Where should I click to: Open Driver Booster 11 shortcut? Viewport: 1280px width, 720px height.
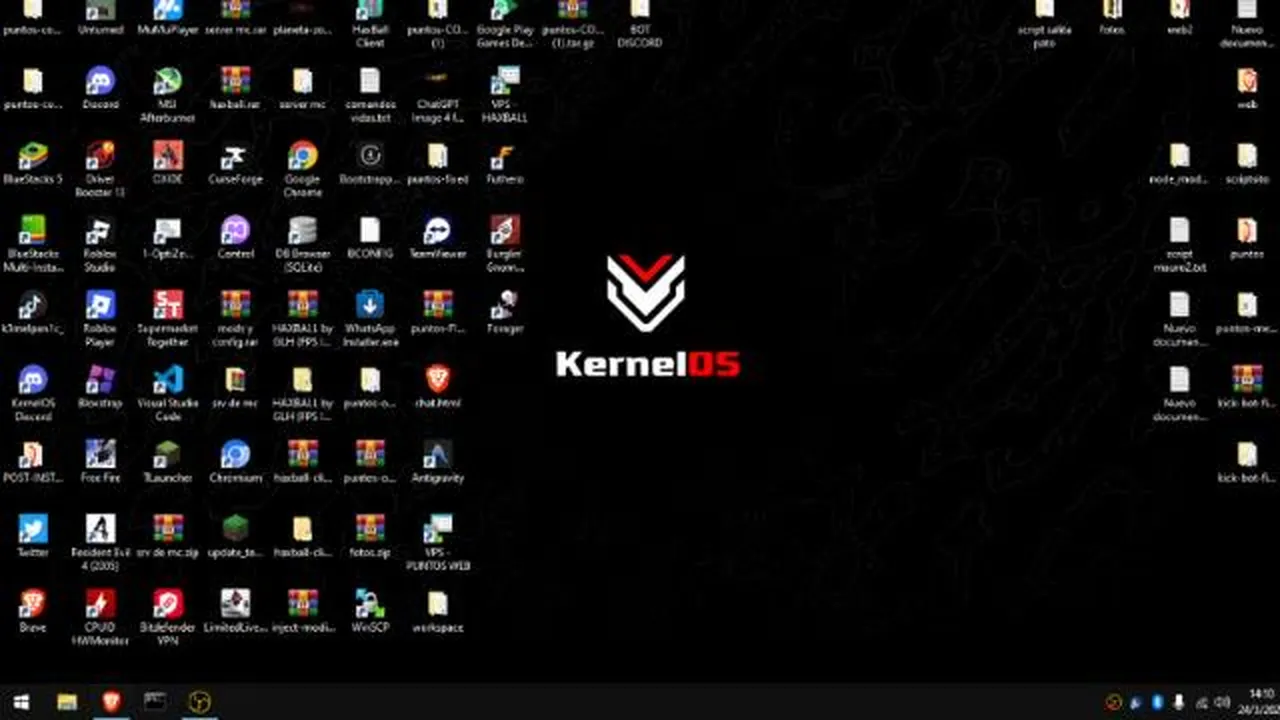[x=100, y=169]
